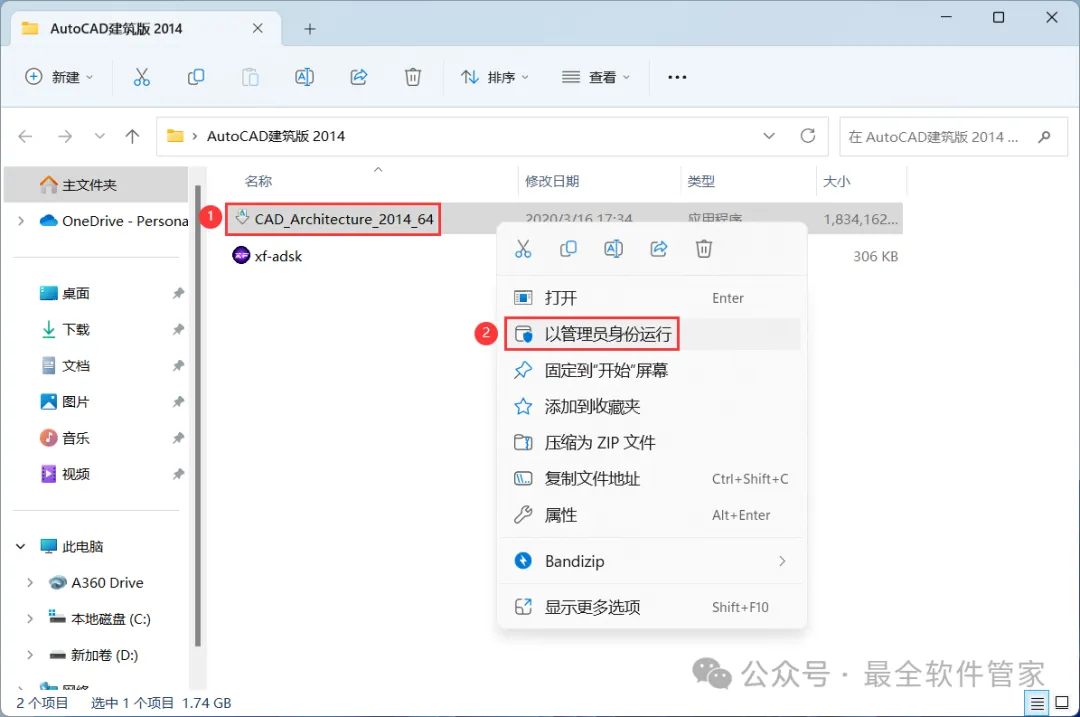This screenshot has width=1080, height=717.
Task: Click the Delete trash icon in the toolbar
Action: click(413, 77)
